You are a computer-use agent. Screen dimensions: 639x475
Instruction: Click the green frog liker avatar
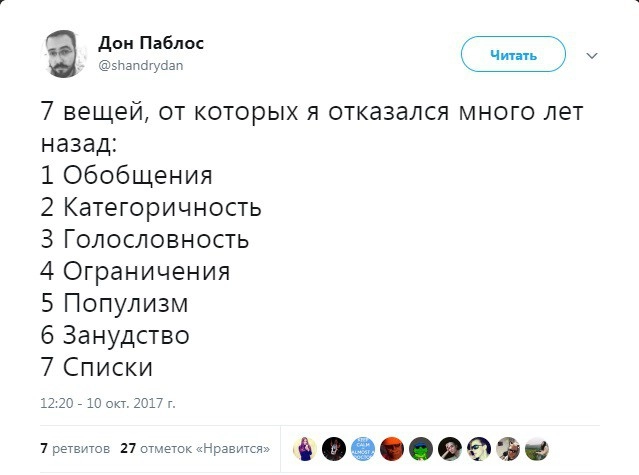point(421,449)
